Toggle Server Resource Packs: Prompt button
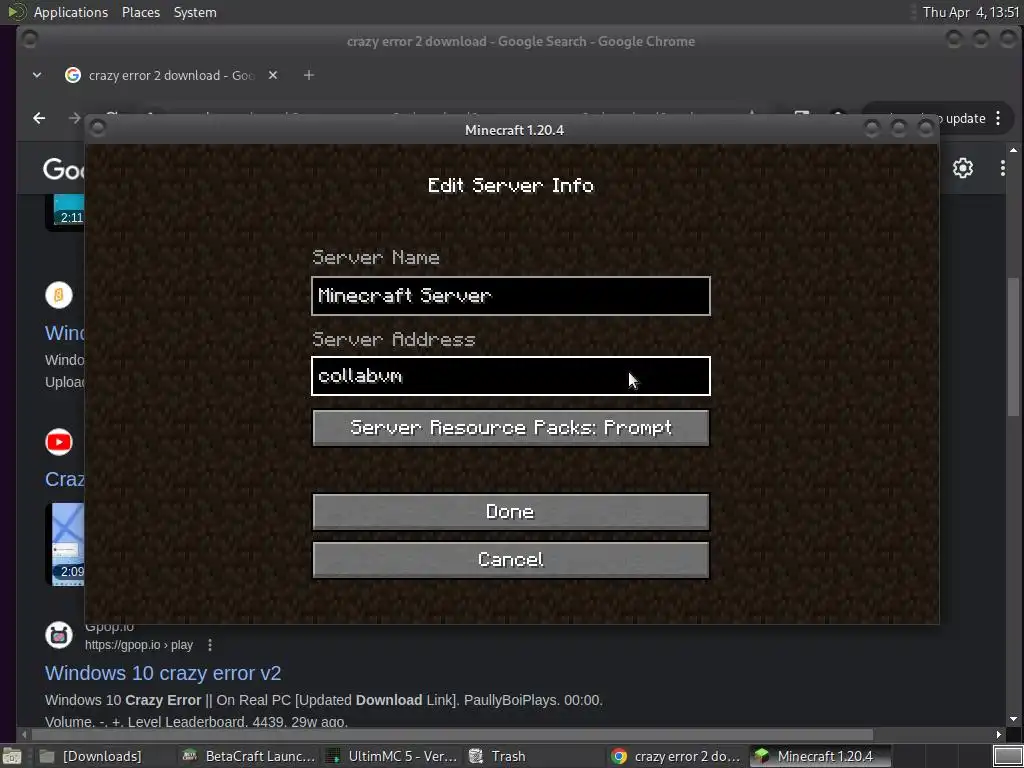 tap(511, 428)
